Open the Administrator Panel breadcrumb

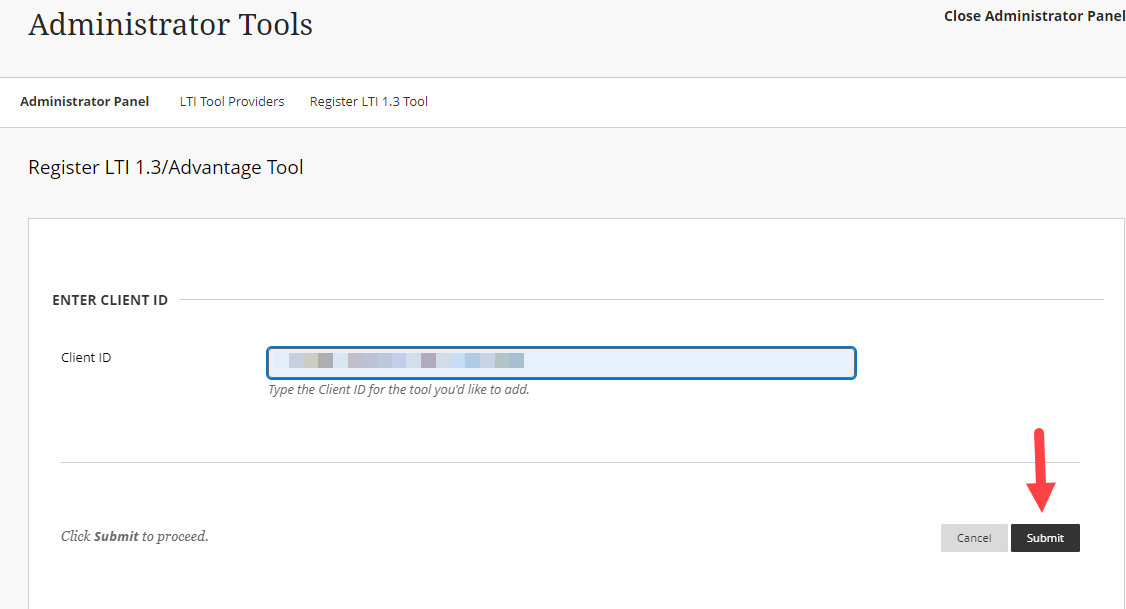pos(85,101)
